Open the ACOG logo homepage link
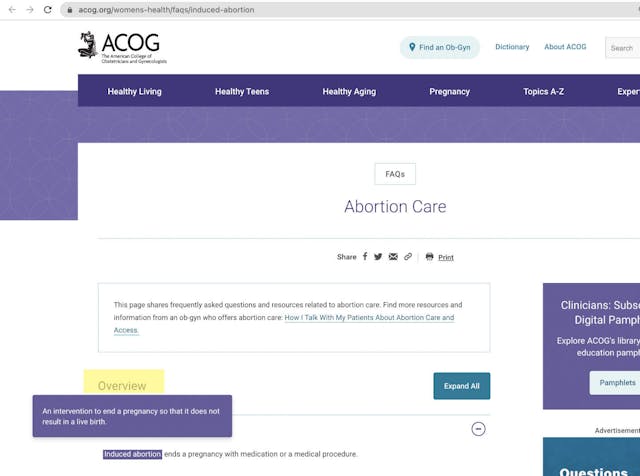 (122, 47)
